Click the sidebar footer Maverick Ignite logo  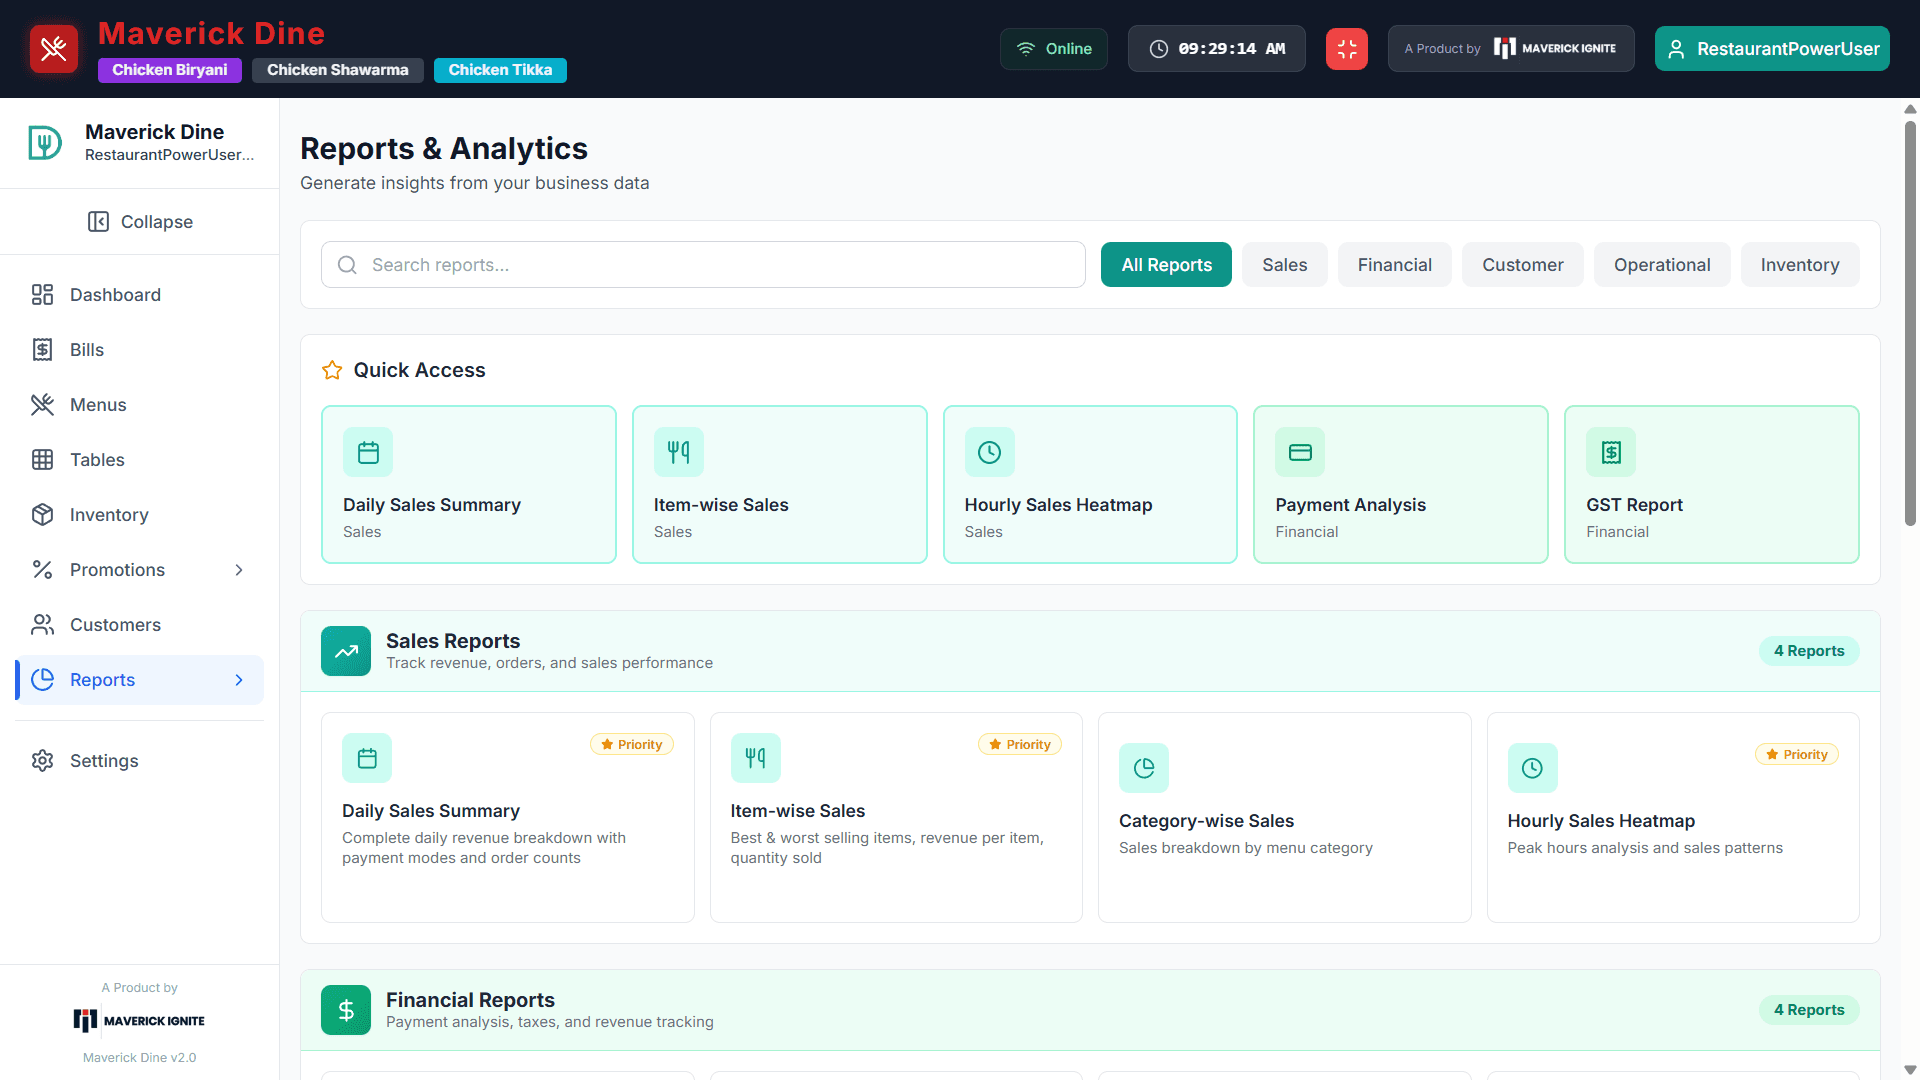pos(139,1020)
